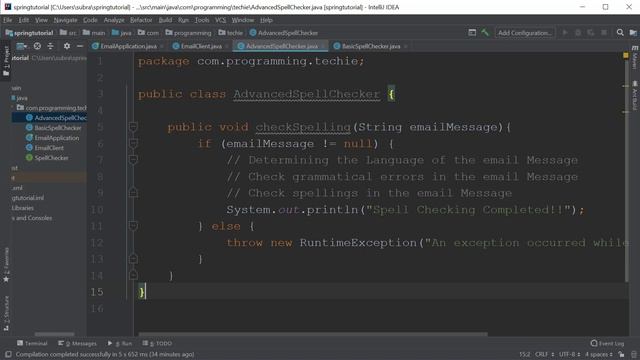Click the Debug bug icon in toolbar

pos(578,33)
